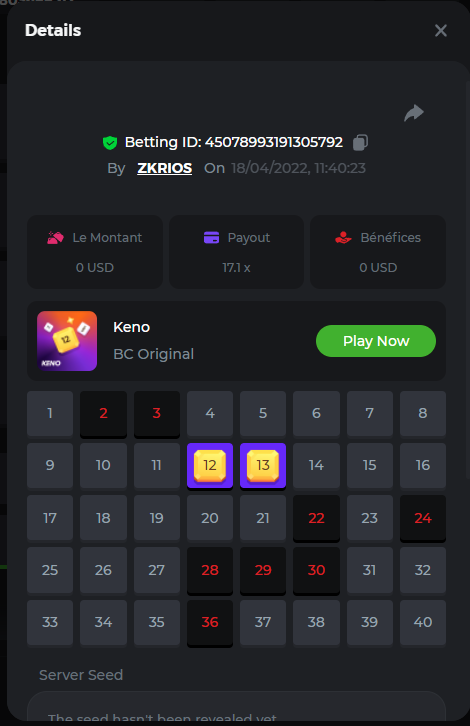The height and width of the screenshot is (726, 470).
Task: Open the Keno game thumbnail
Action: point(67,341)
